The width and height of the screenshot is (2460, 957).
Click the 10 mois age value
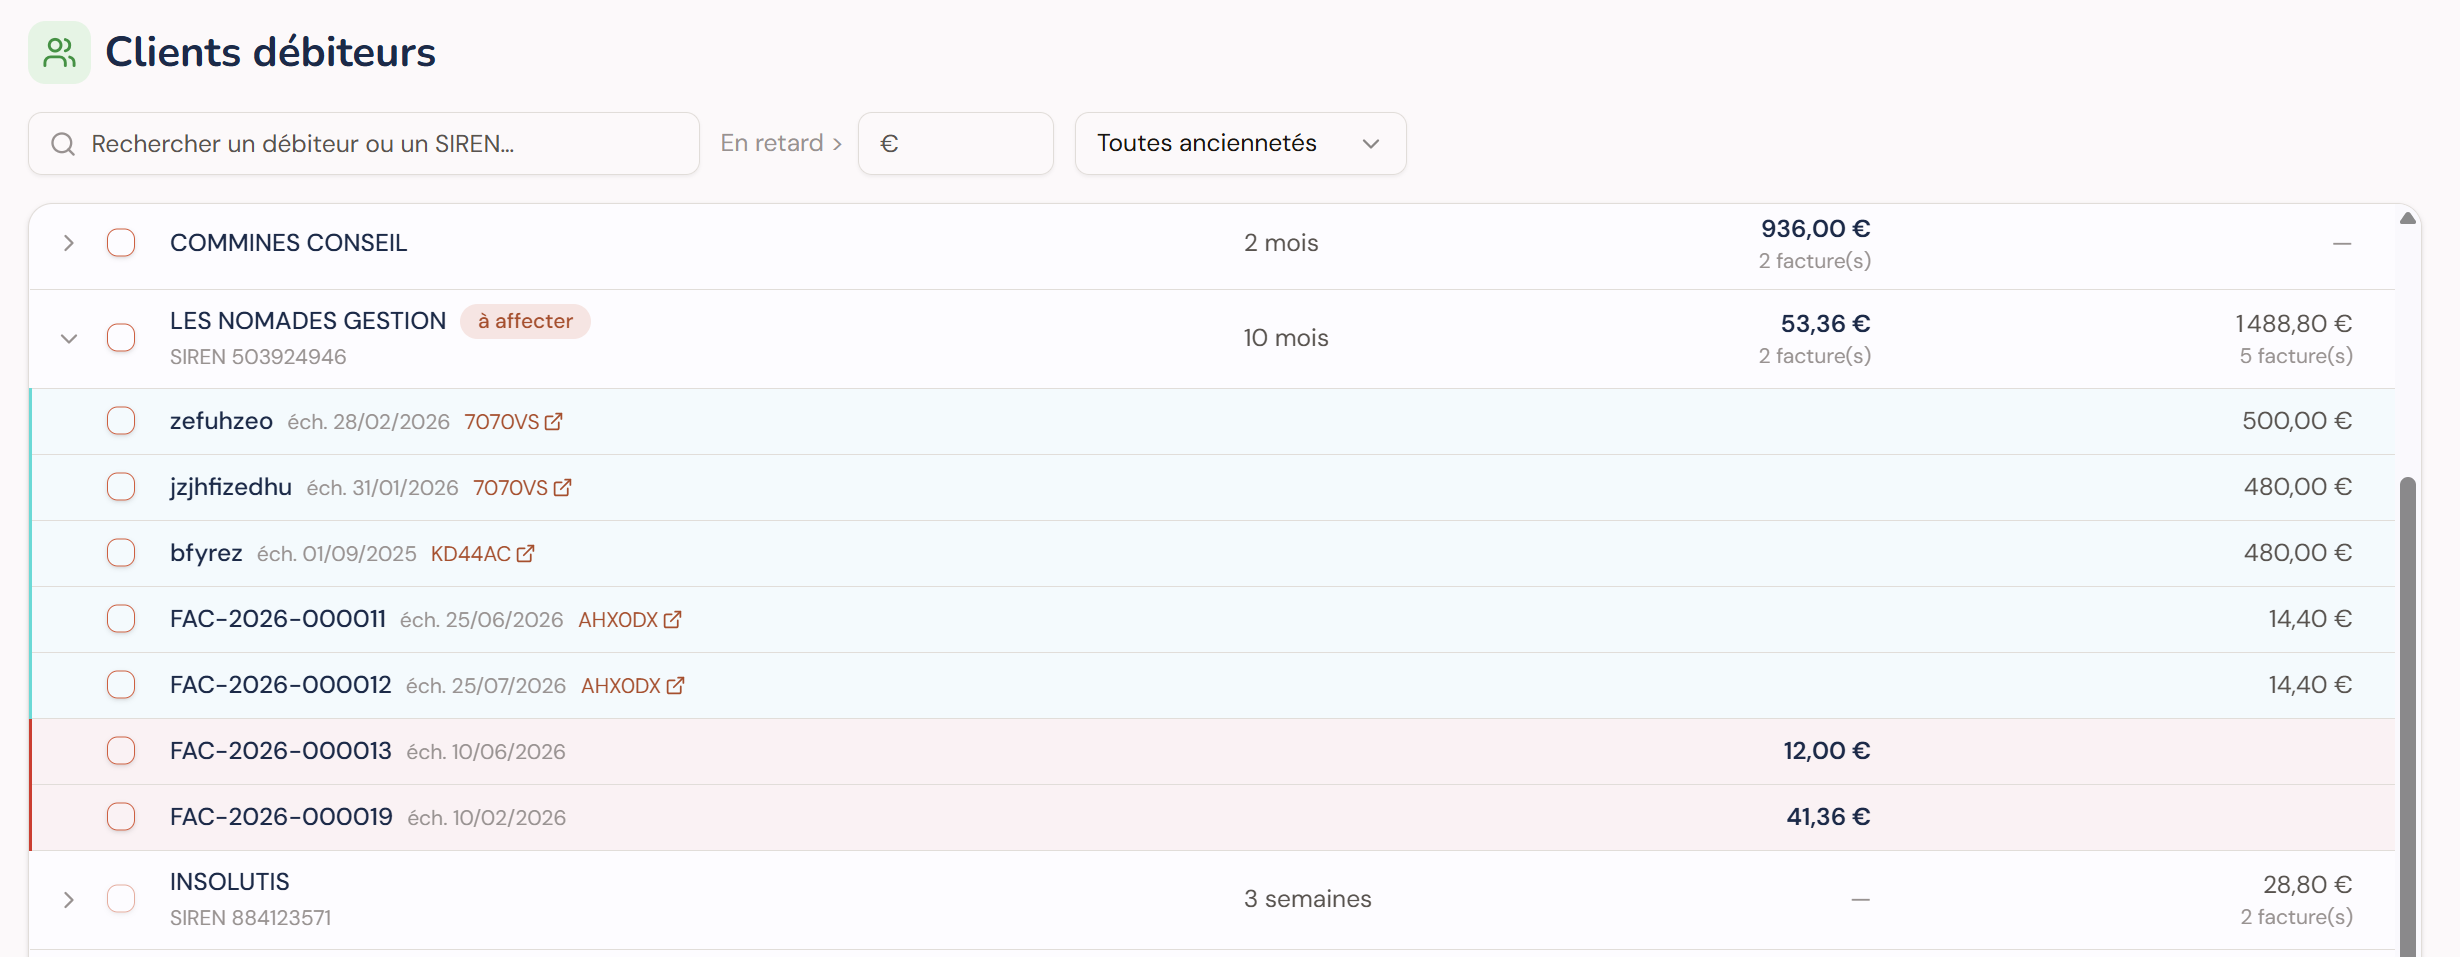[1286, 338]
